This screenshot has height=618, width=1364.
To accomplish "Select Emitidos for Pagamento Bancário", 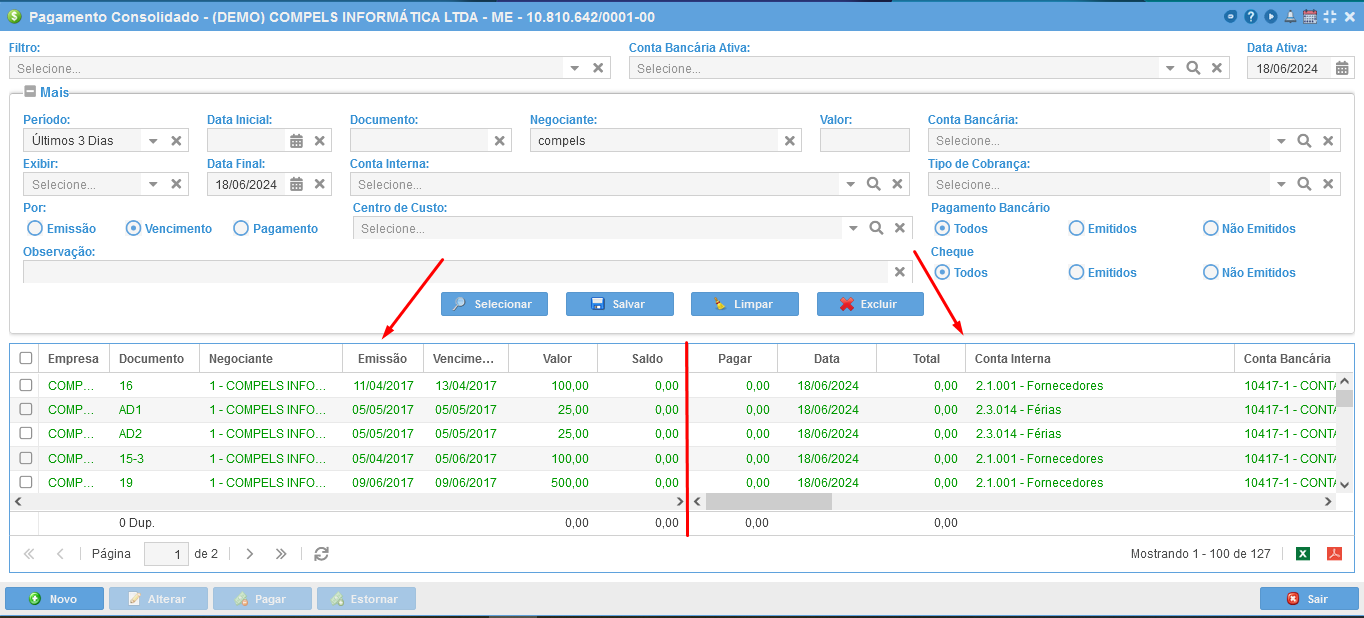I will 1076,228.
